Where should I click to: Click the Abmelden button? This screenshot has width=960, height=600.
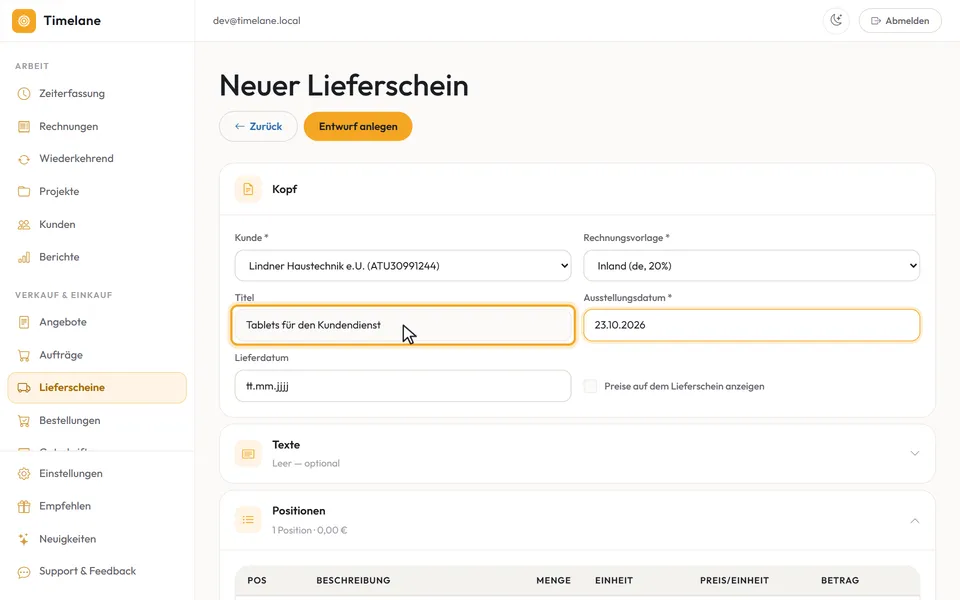(x=900, y=21)
